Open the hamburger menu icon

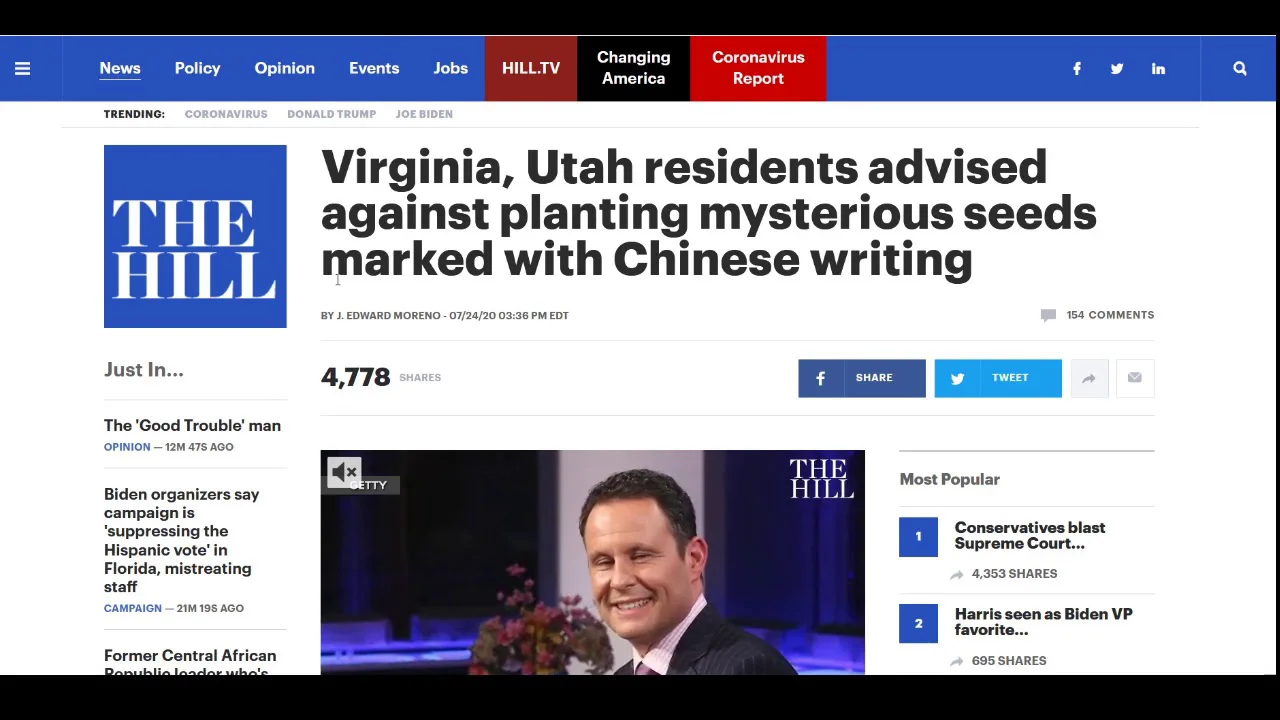pos(22,68)
